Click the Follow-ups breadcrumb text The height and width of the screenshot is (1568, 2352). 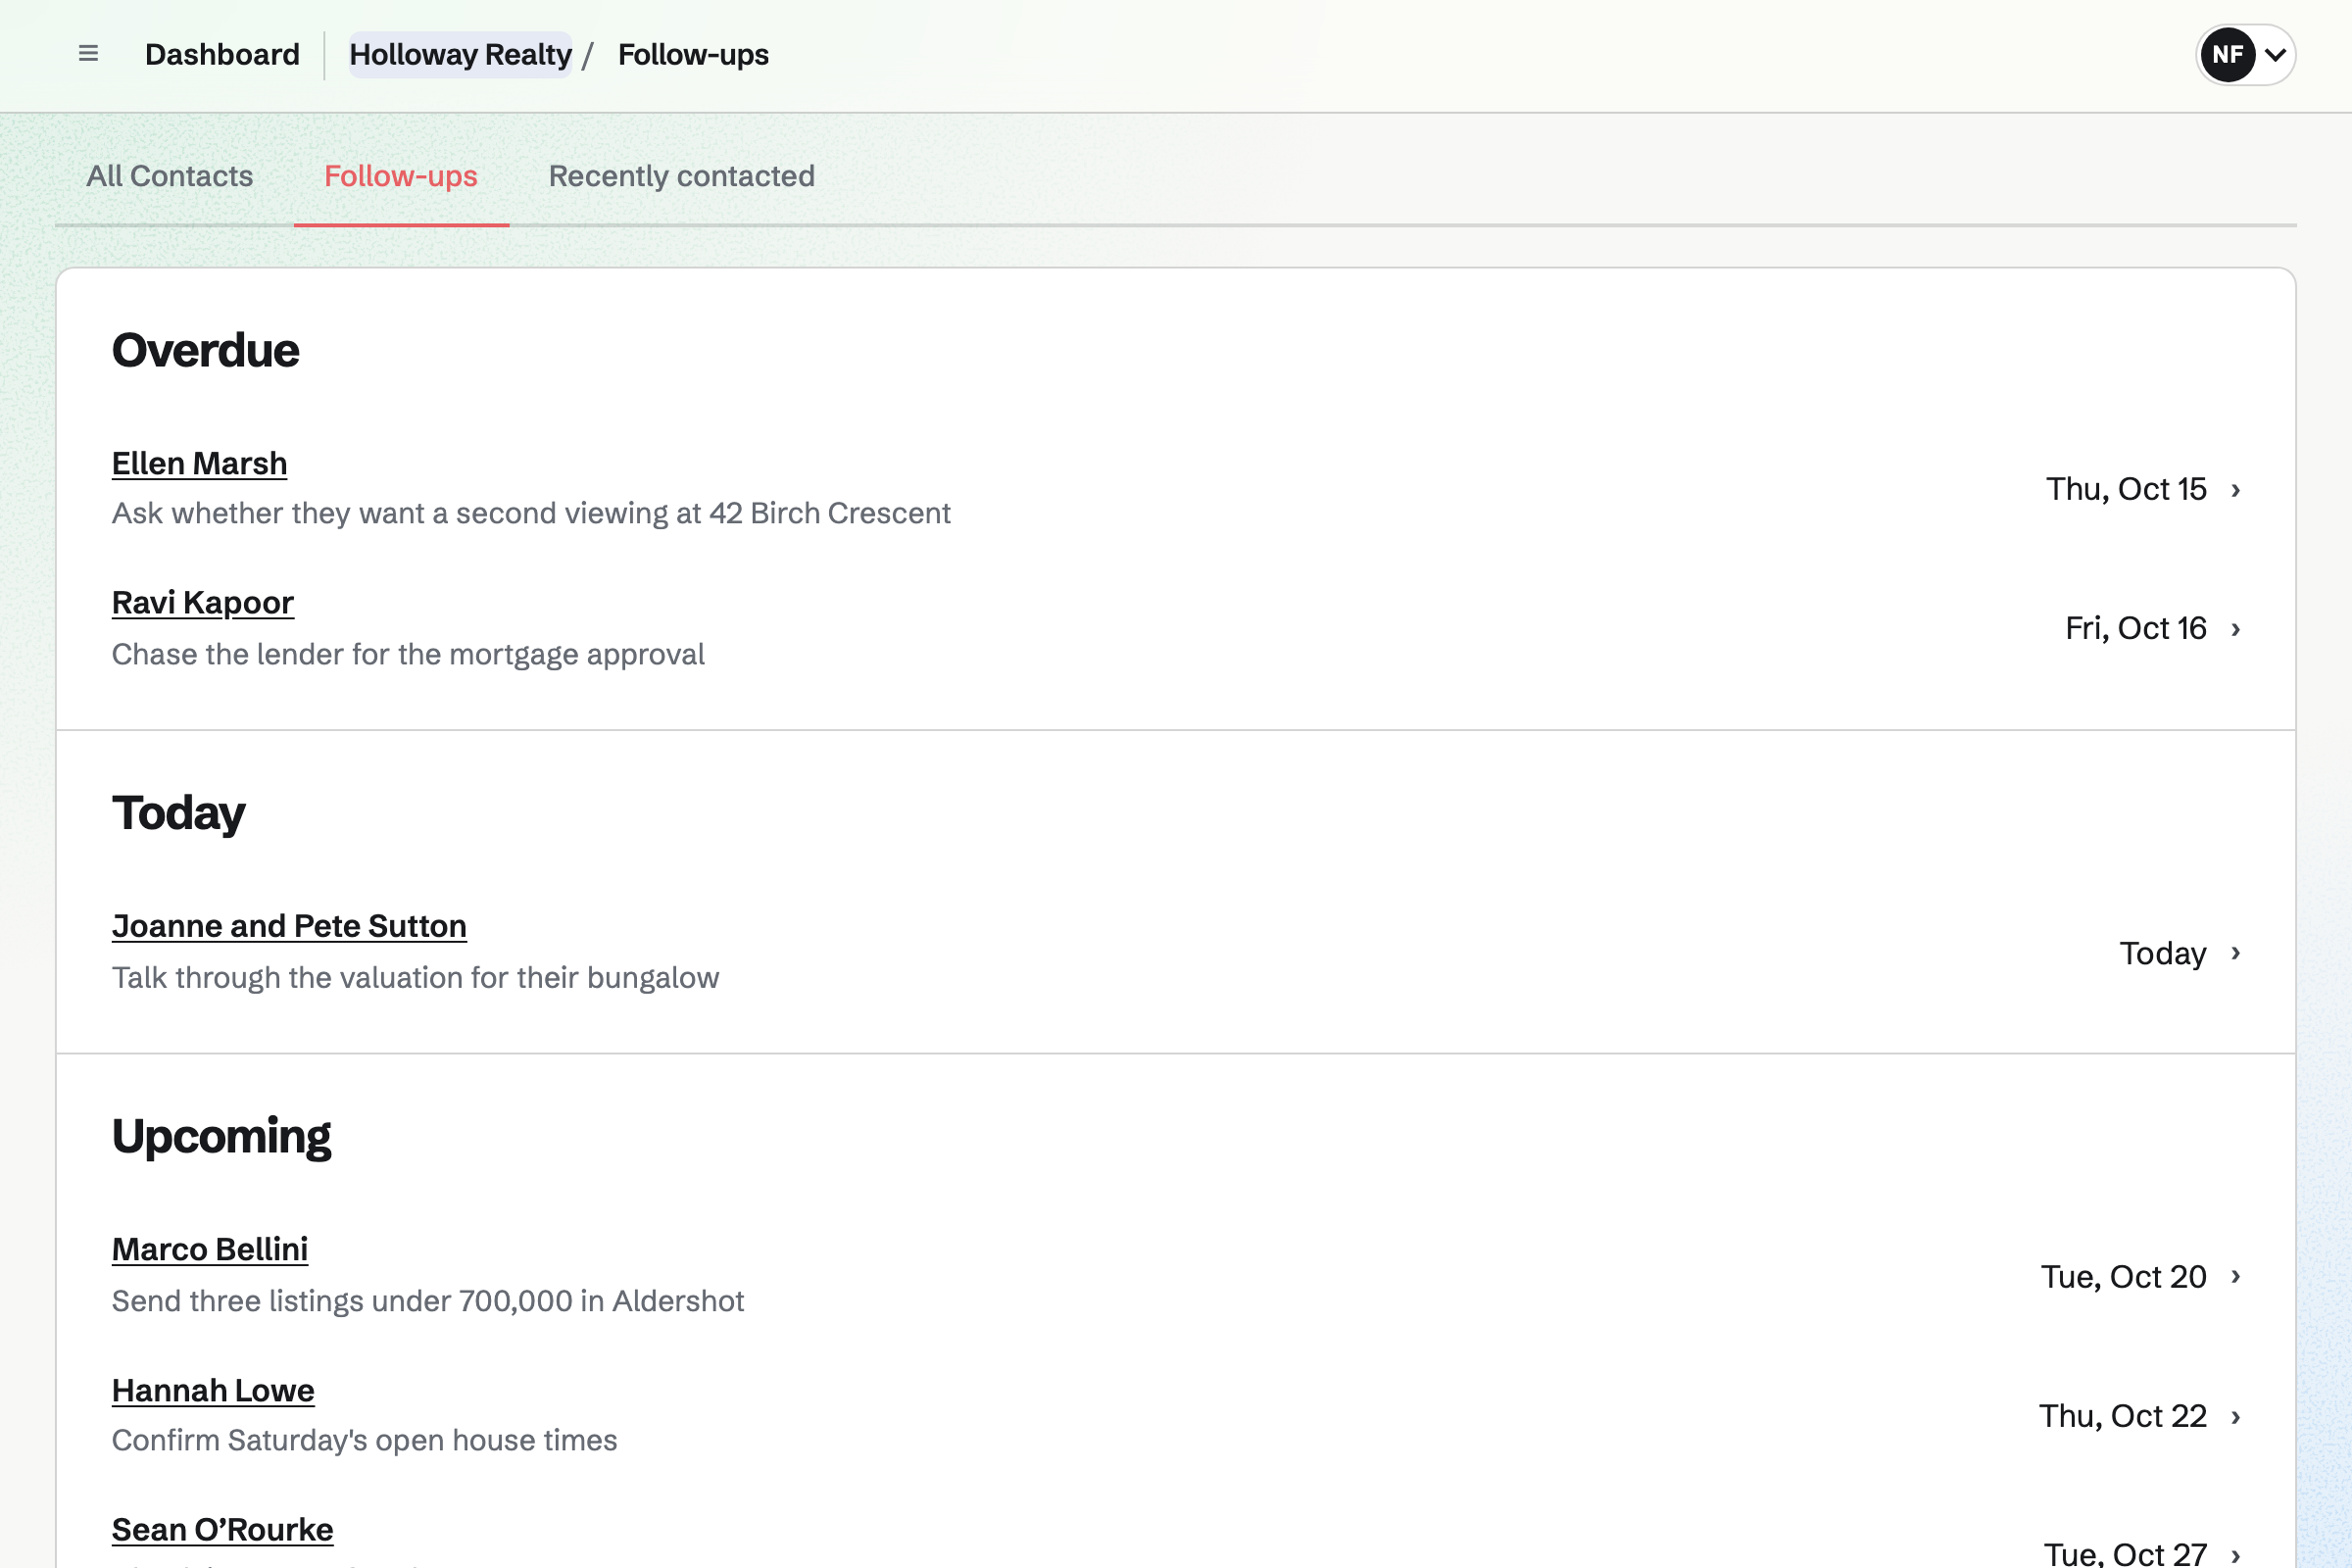click(x=693, y=54)
